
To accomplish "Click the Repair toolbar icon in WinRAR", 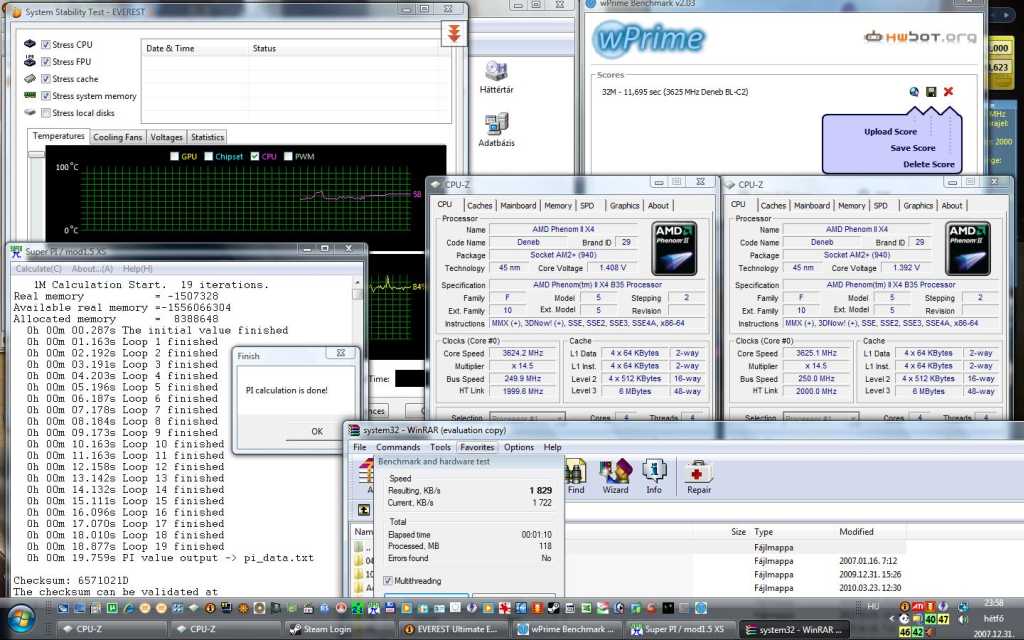I will (x=699, y=477).
